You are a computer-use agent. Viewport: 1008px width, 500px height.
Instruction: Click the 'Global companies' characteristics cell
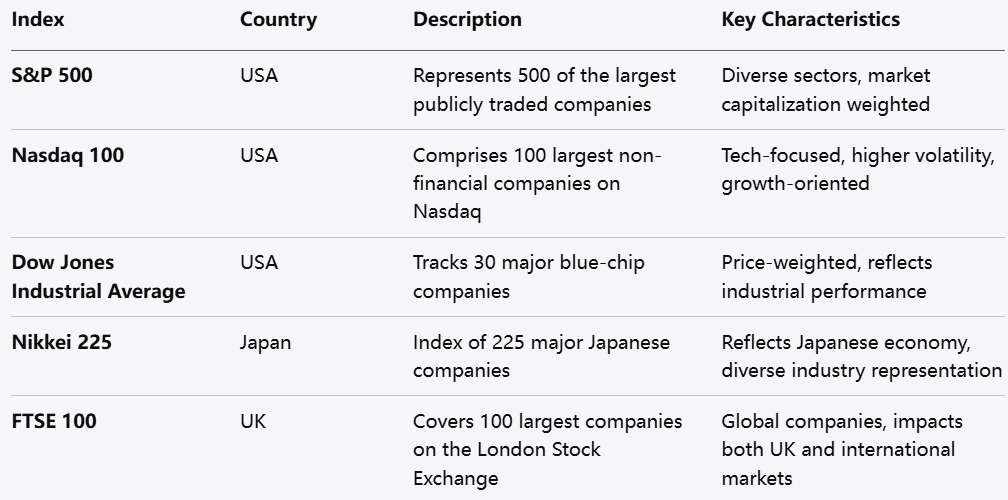coord(838,450)
